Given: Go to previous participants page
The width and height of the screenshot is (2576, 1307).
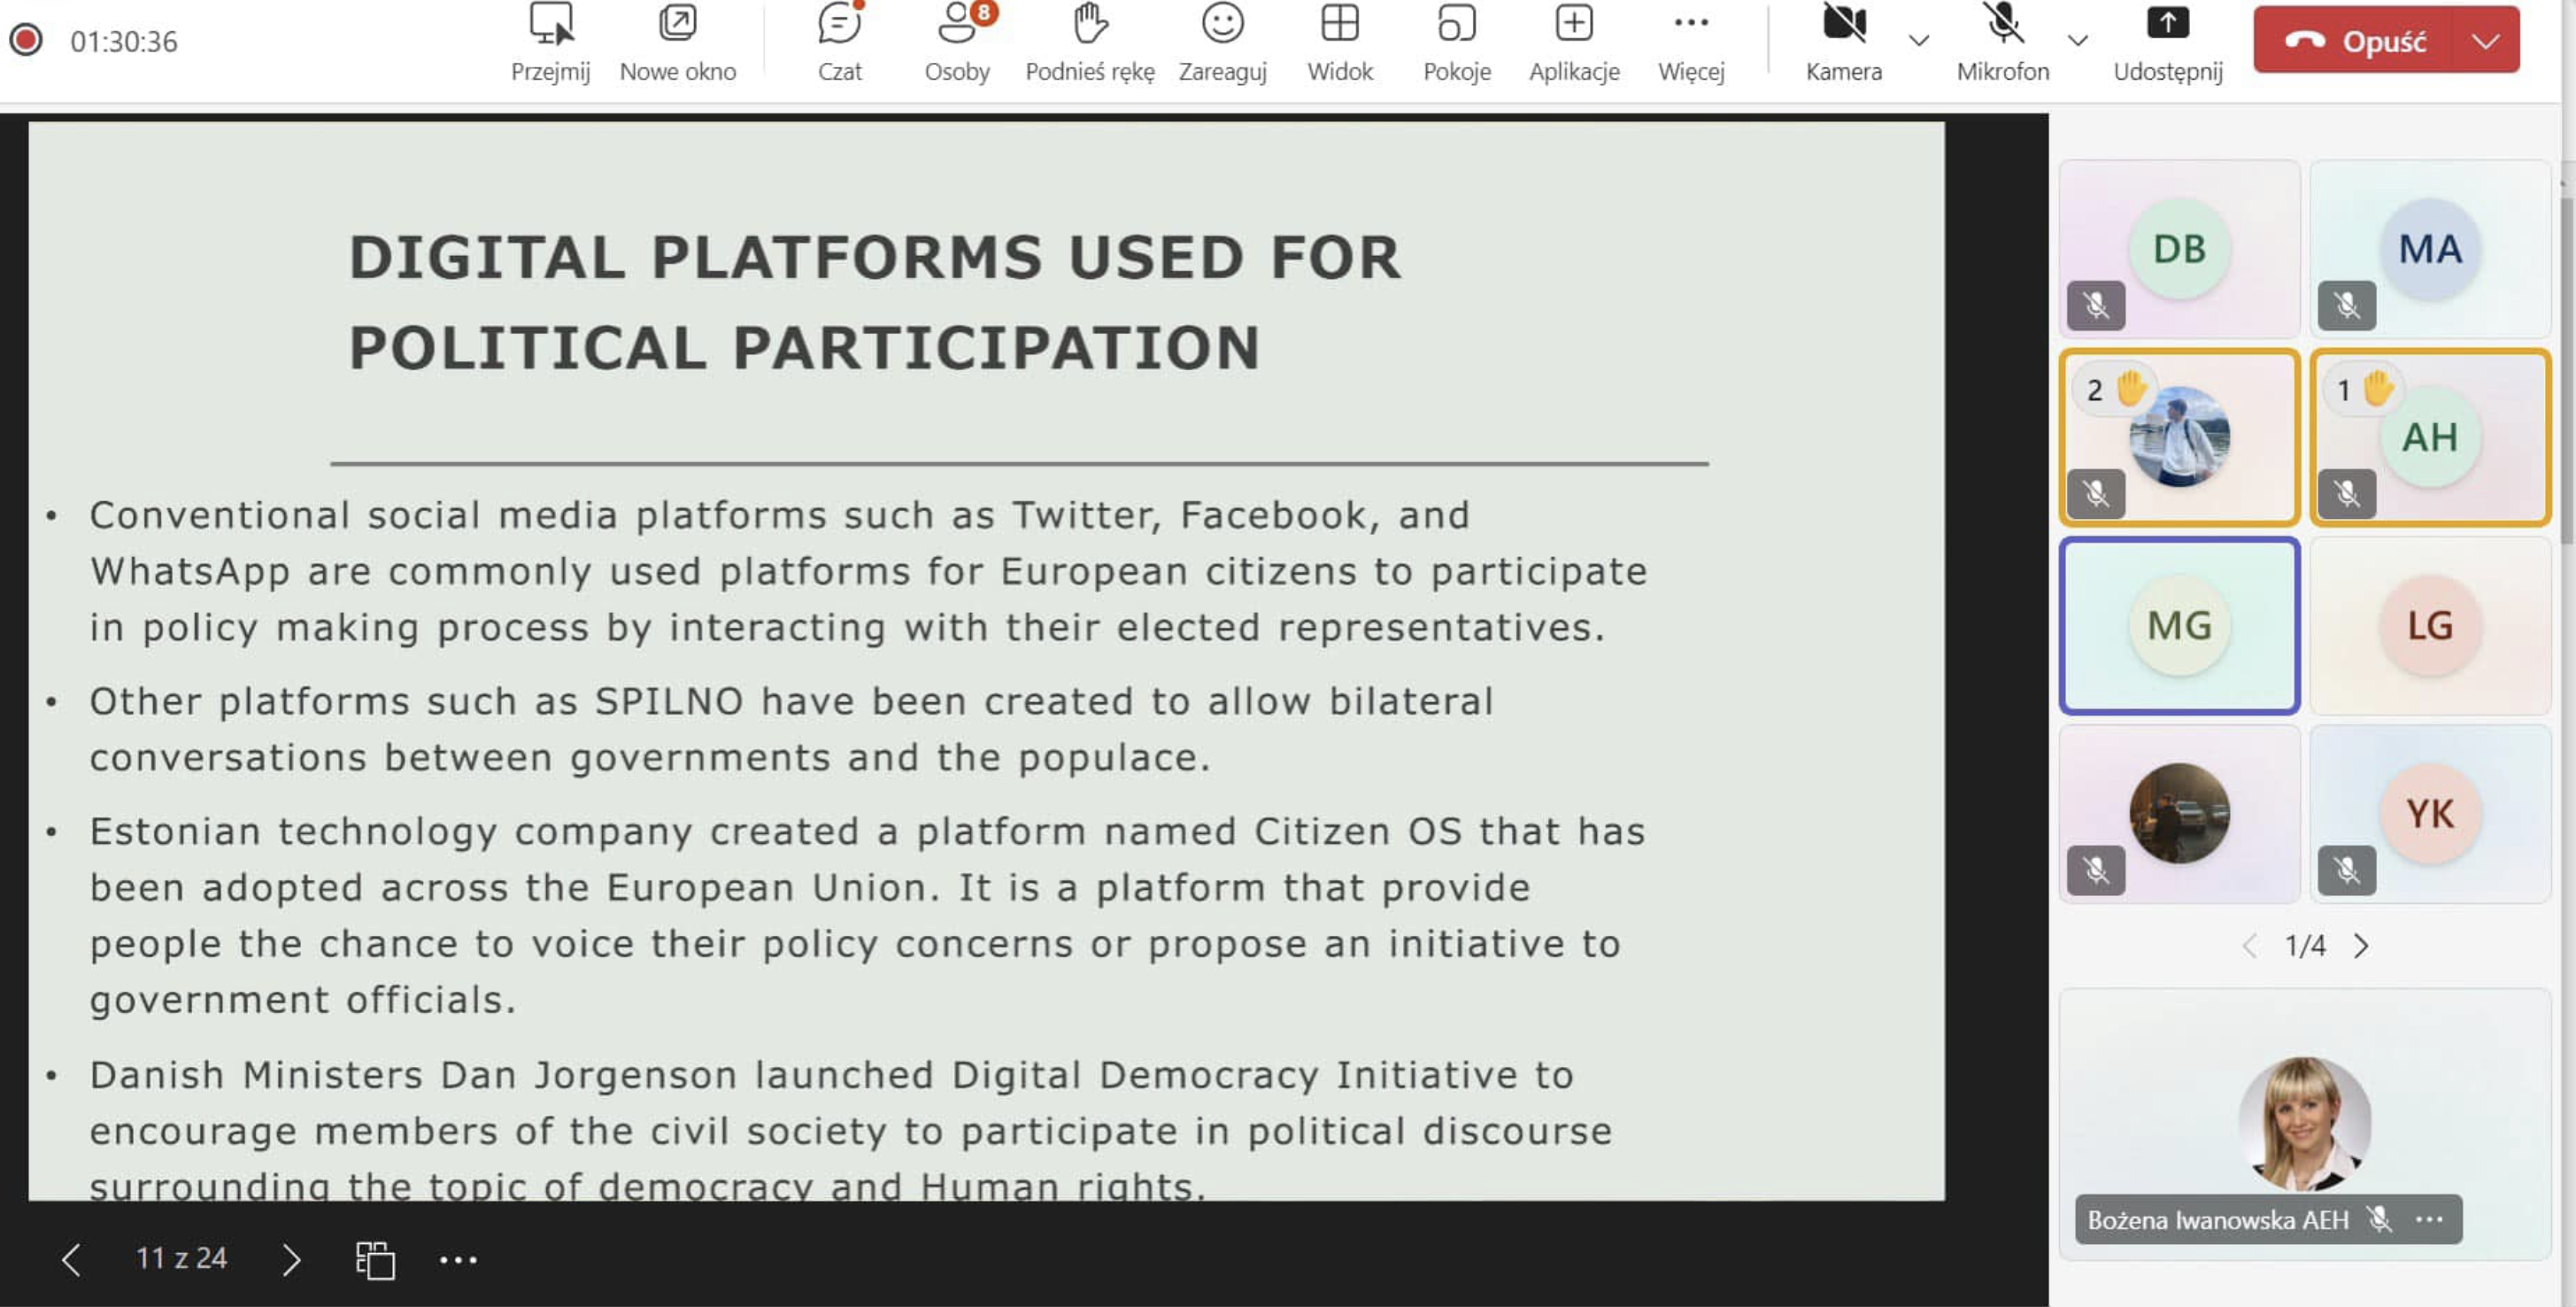Looking at the screenshot, I should (x=2250, y=946).
